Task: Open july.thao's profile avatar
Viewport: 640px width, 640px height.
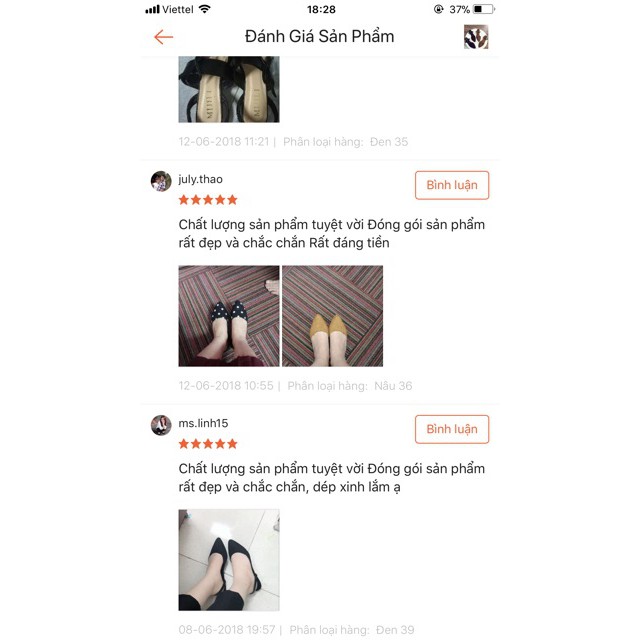Action: pos(161,181)
